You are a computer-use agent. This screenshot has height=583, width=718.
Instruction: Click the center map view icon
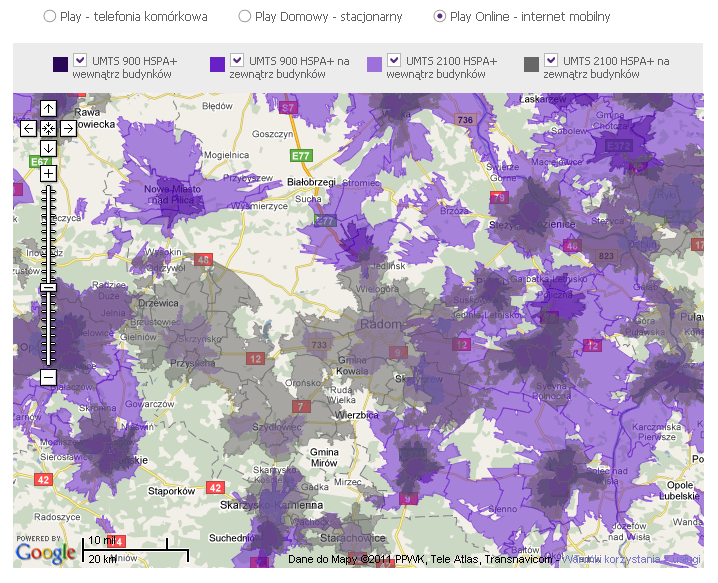pyautogui.click(x=48, y=128)
